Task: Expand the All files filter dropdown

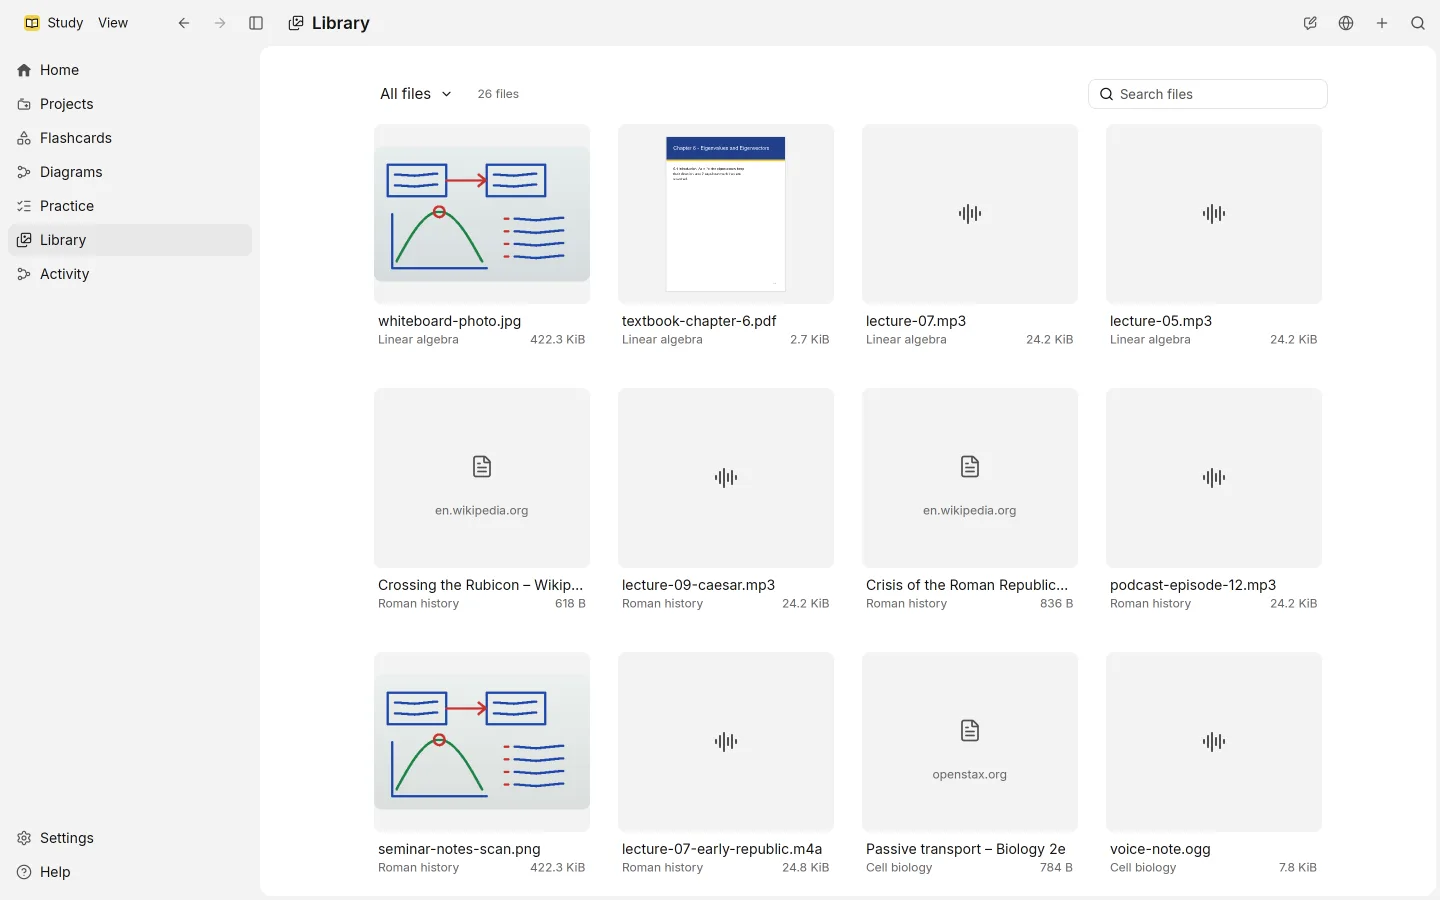Action: tap(416, 94)
